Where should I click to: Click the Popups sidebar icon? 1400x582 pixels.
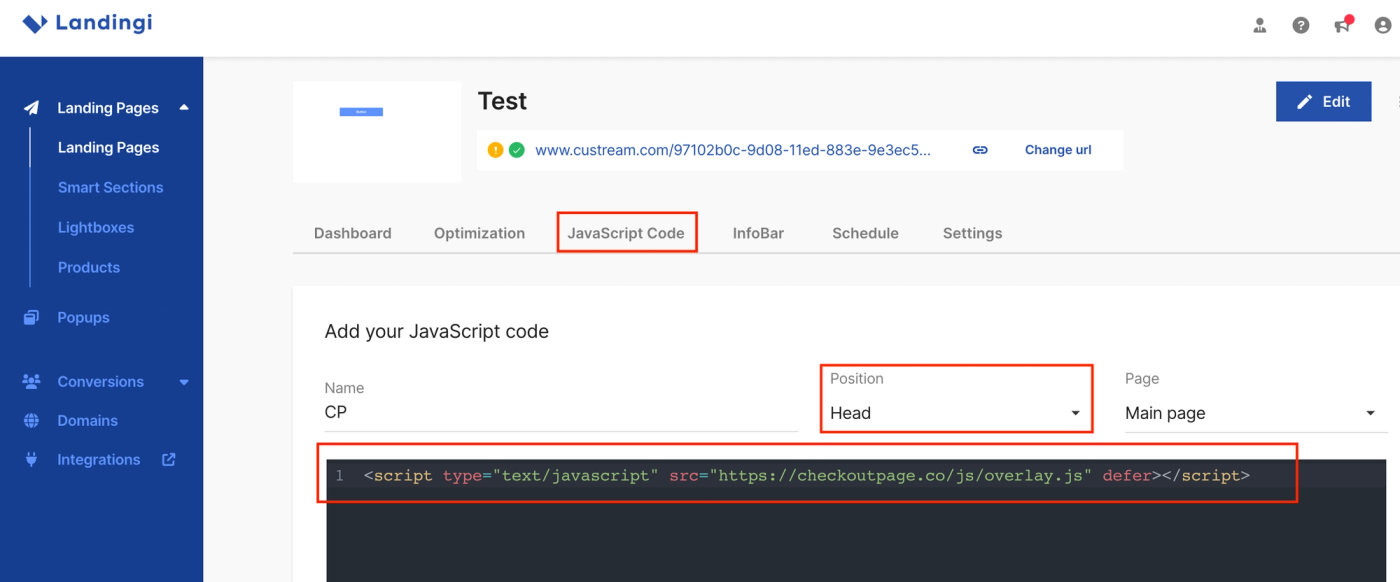31,317
